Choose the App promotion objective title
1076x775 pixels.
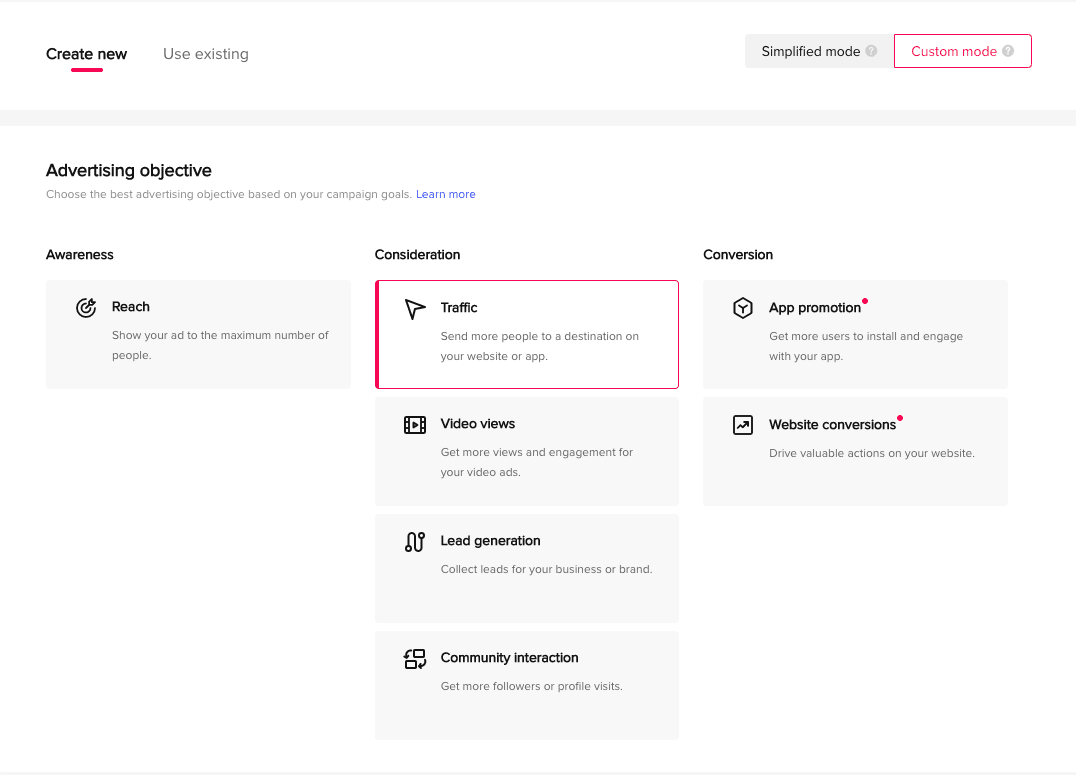(815, 308)
